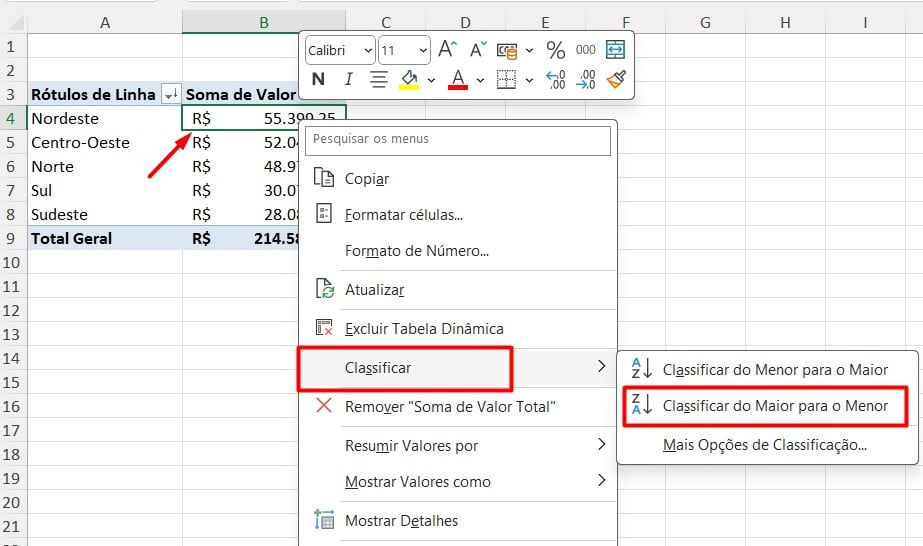Click the Decrease Font Size icon

tap(478, 50)
